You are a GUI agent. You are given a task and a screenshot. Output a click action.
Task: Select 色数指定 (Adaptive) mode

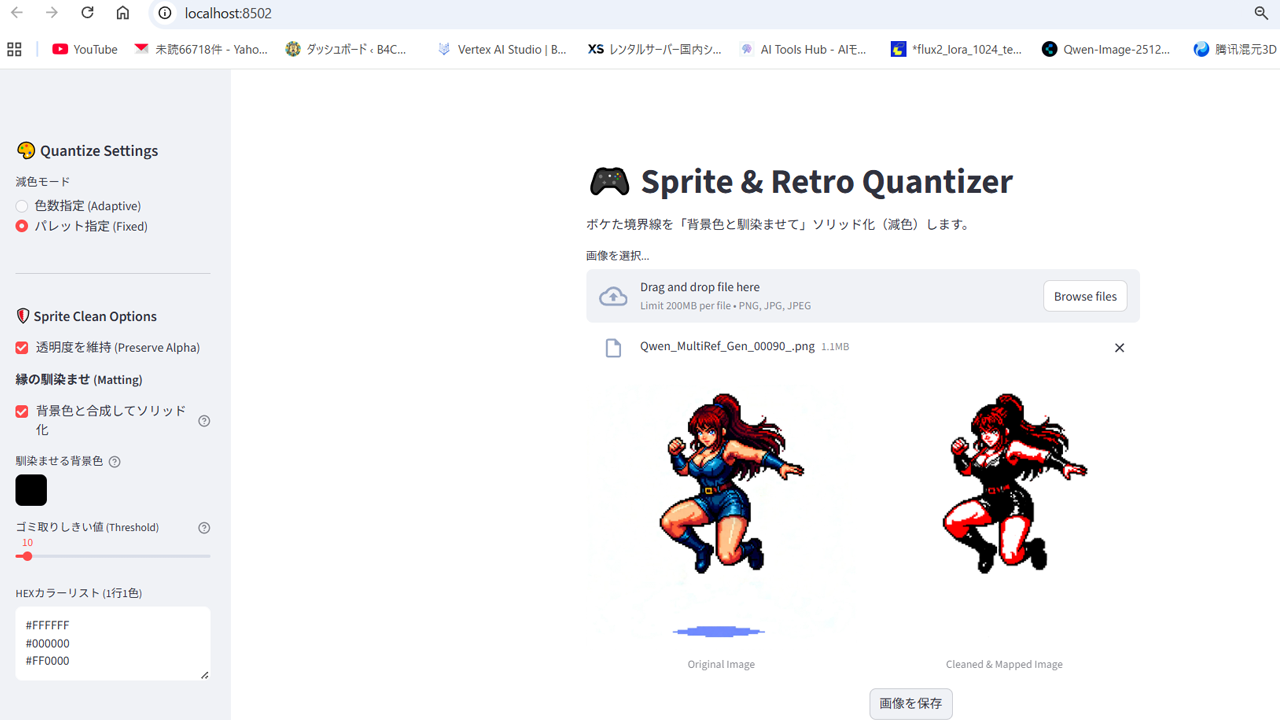point(22,206)
